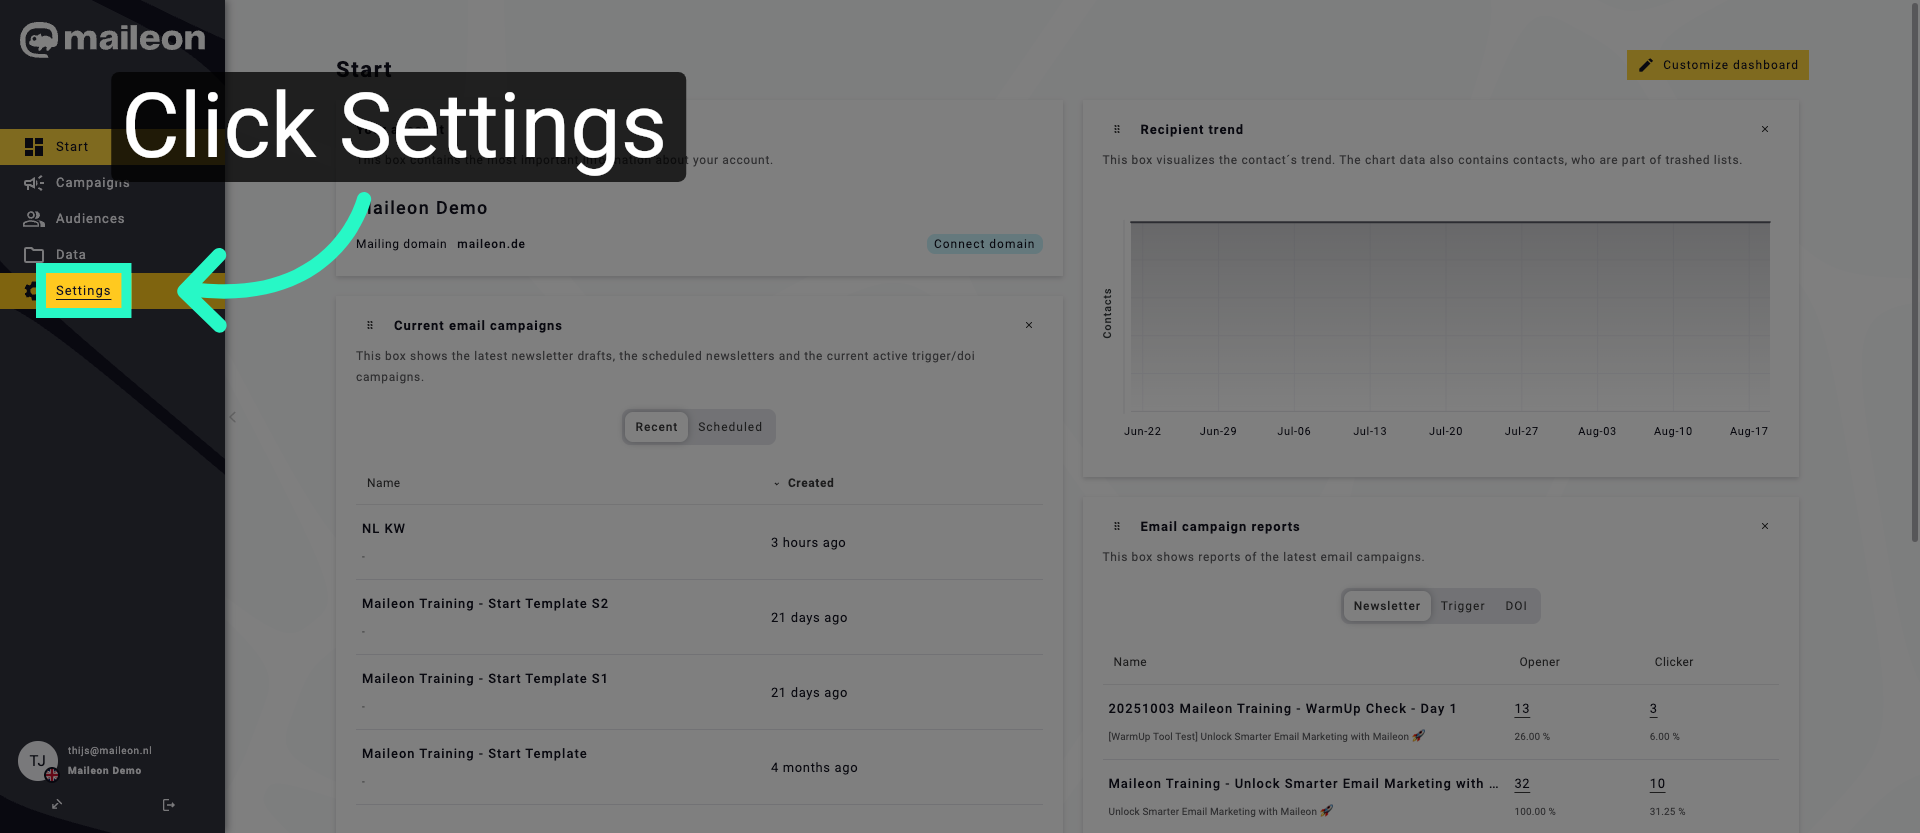Open Audiences in the sidebar menu

[x=90, y=219]
